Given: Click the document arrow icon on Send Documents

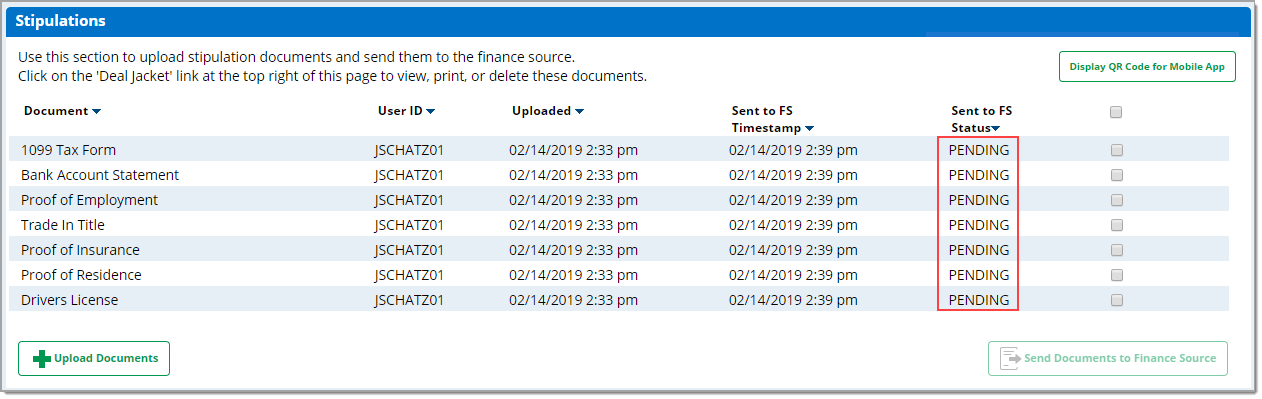Looking at the screenshot, I should (1010, 358).
